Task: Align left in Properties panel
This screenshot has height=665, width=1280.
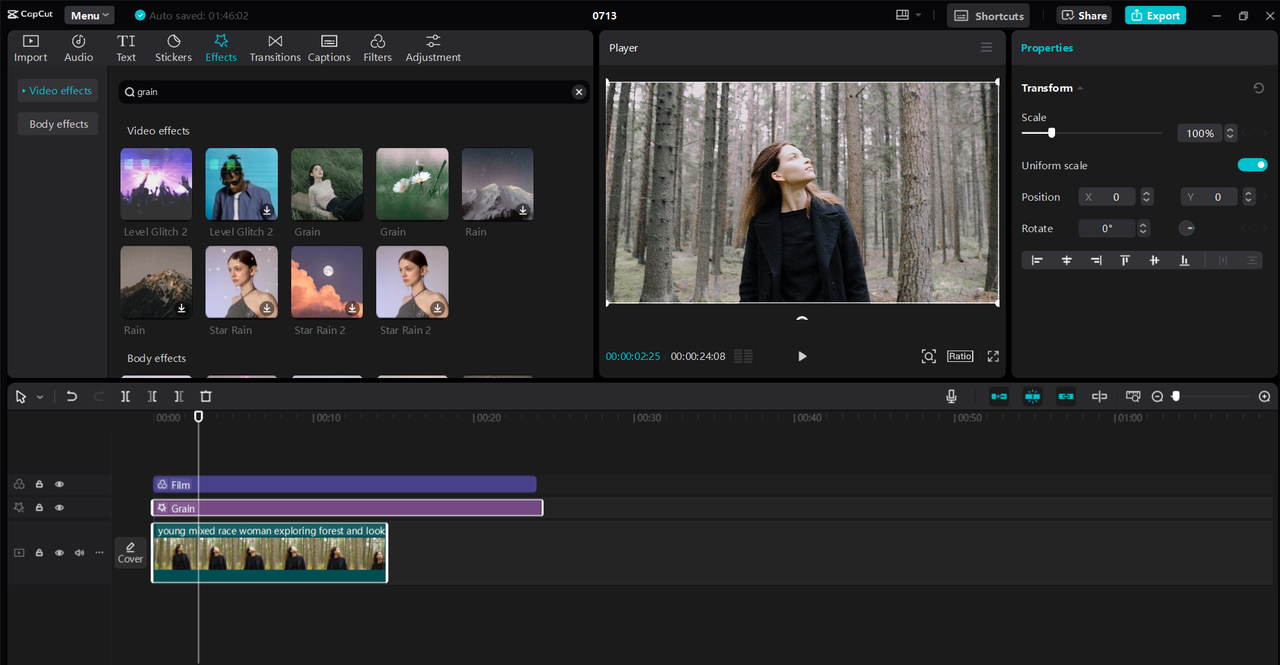Action: [1037, 260]
